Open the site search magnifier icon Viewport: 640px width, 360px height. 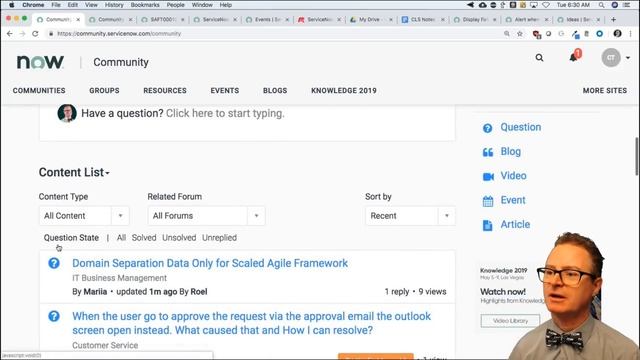539,58
